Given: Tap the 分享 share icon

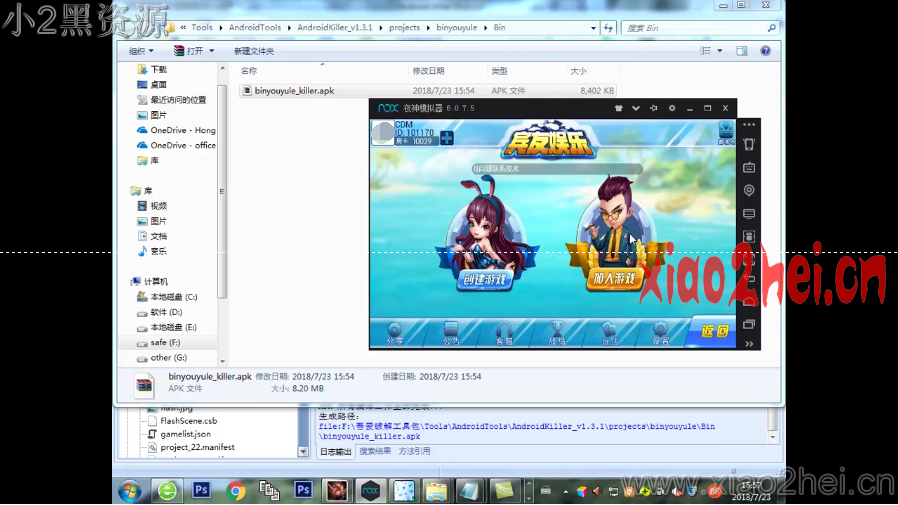Looking at the screenshot, I should (395, 333).
